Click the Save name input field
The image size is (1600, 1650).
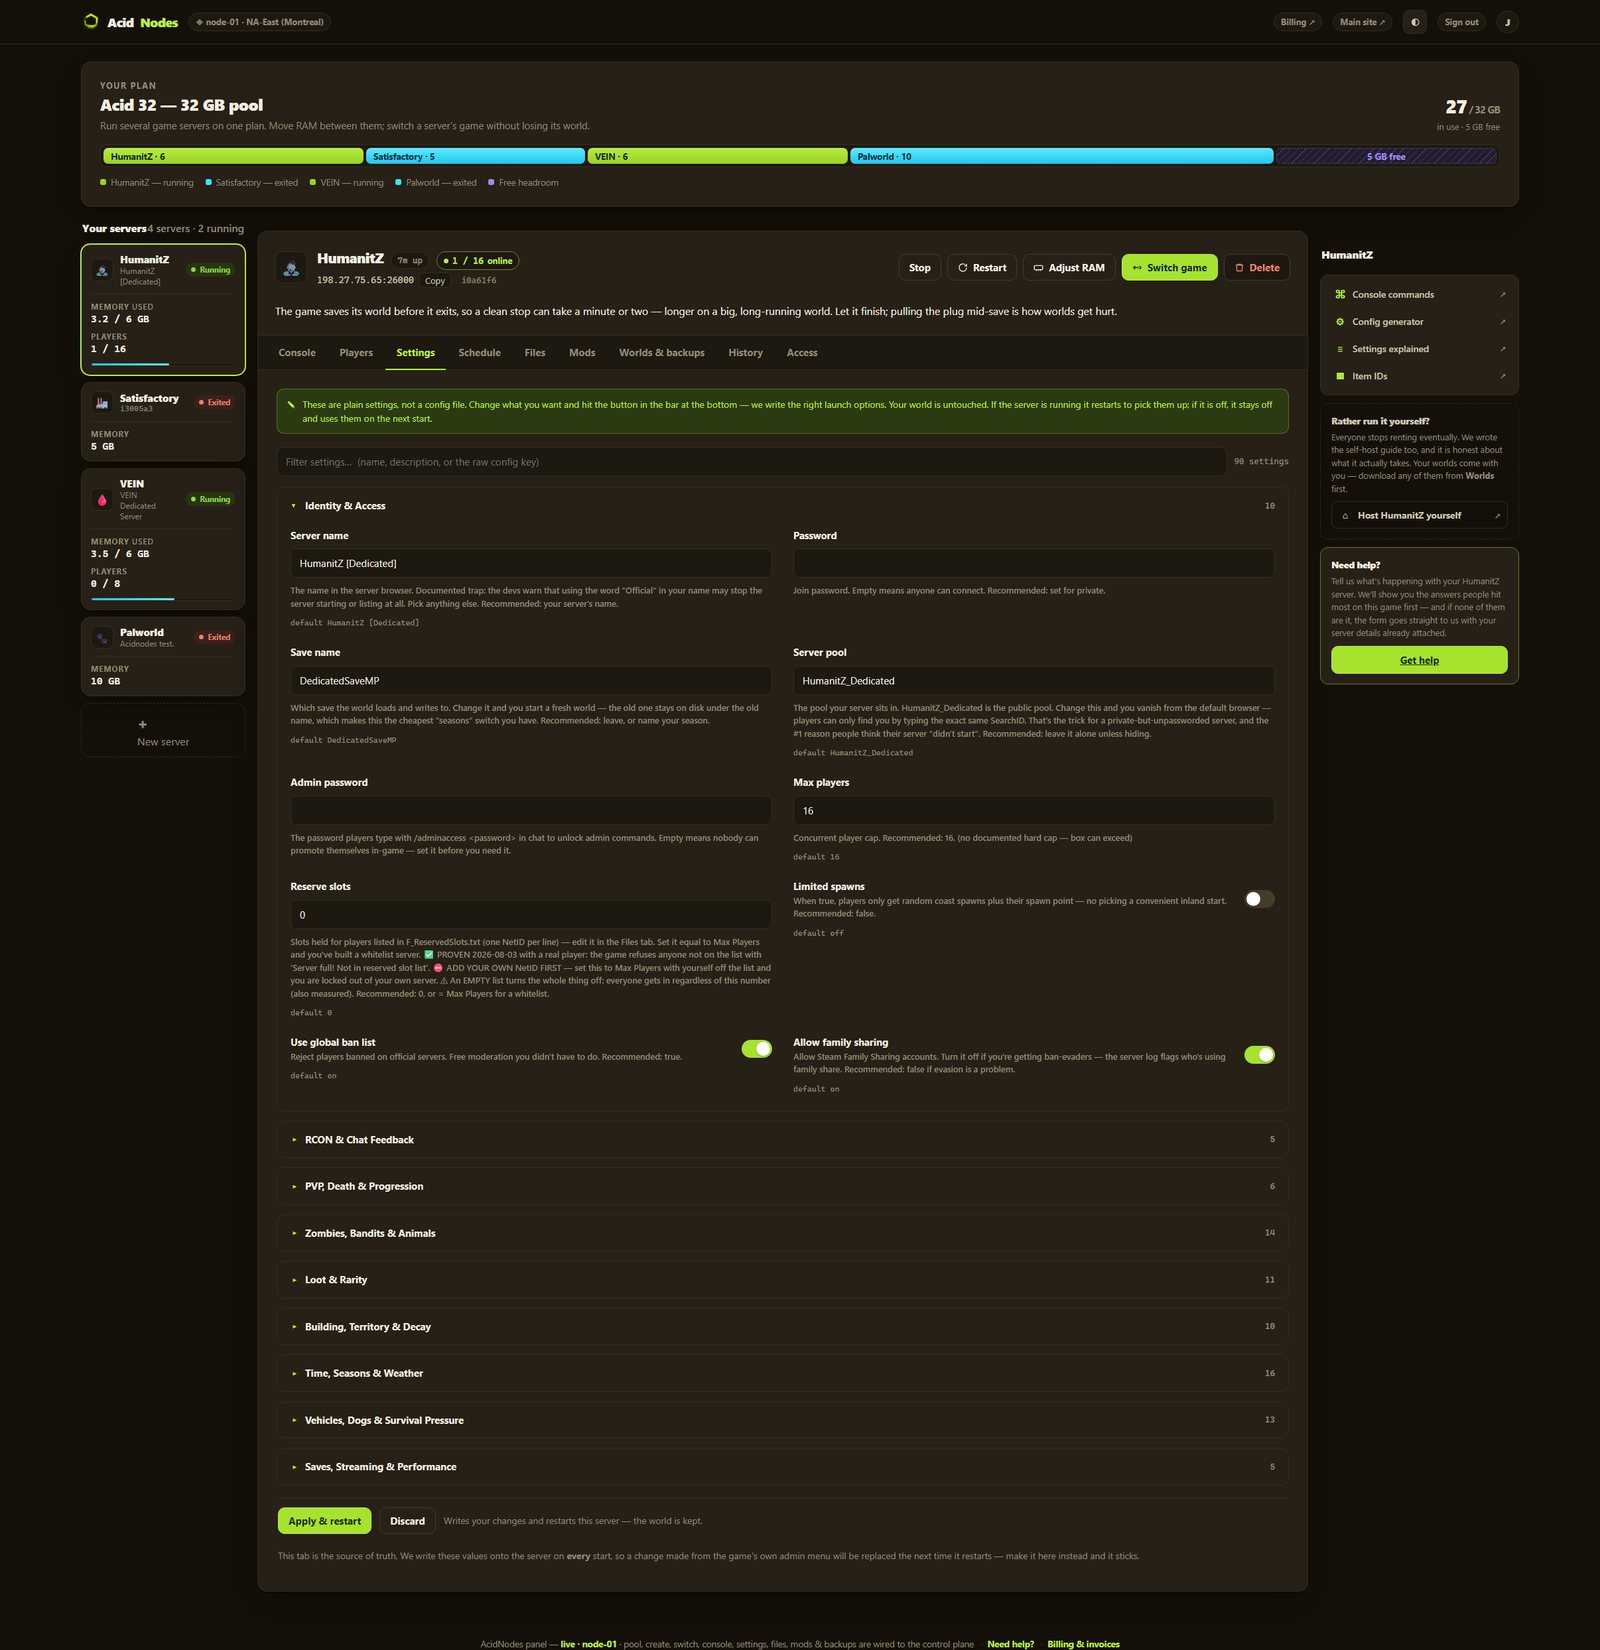pyautogui.click(x=530, y=680)
